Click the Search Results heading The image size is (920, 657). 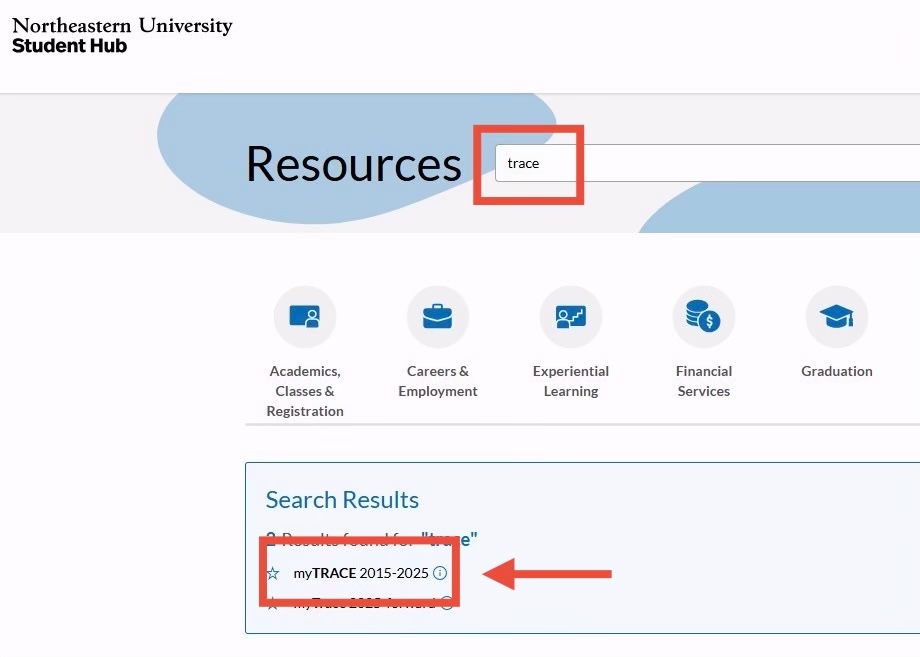342,500
